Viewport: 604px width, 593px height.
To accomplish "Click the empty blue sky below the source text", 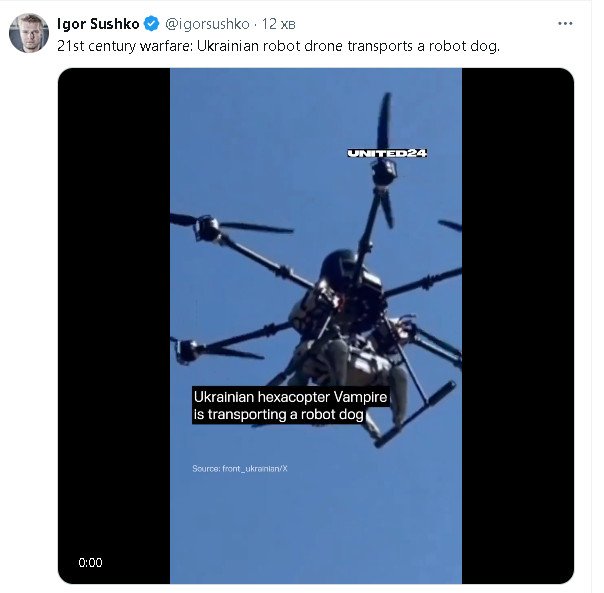I will pos(316,532).
